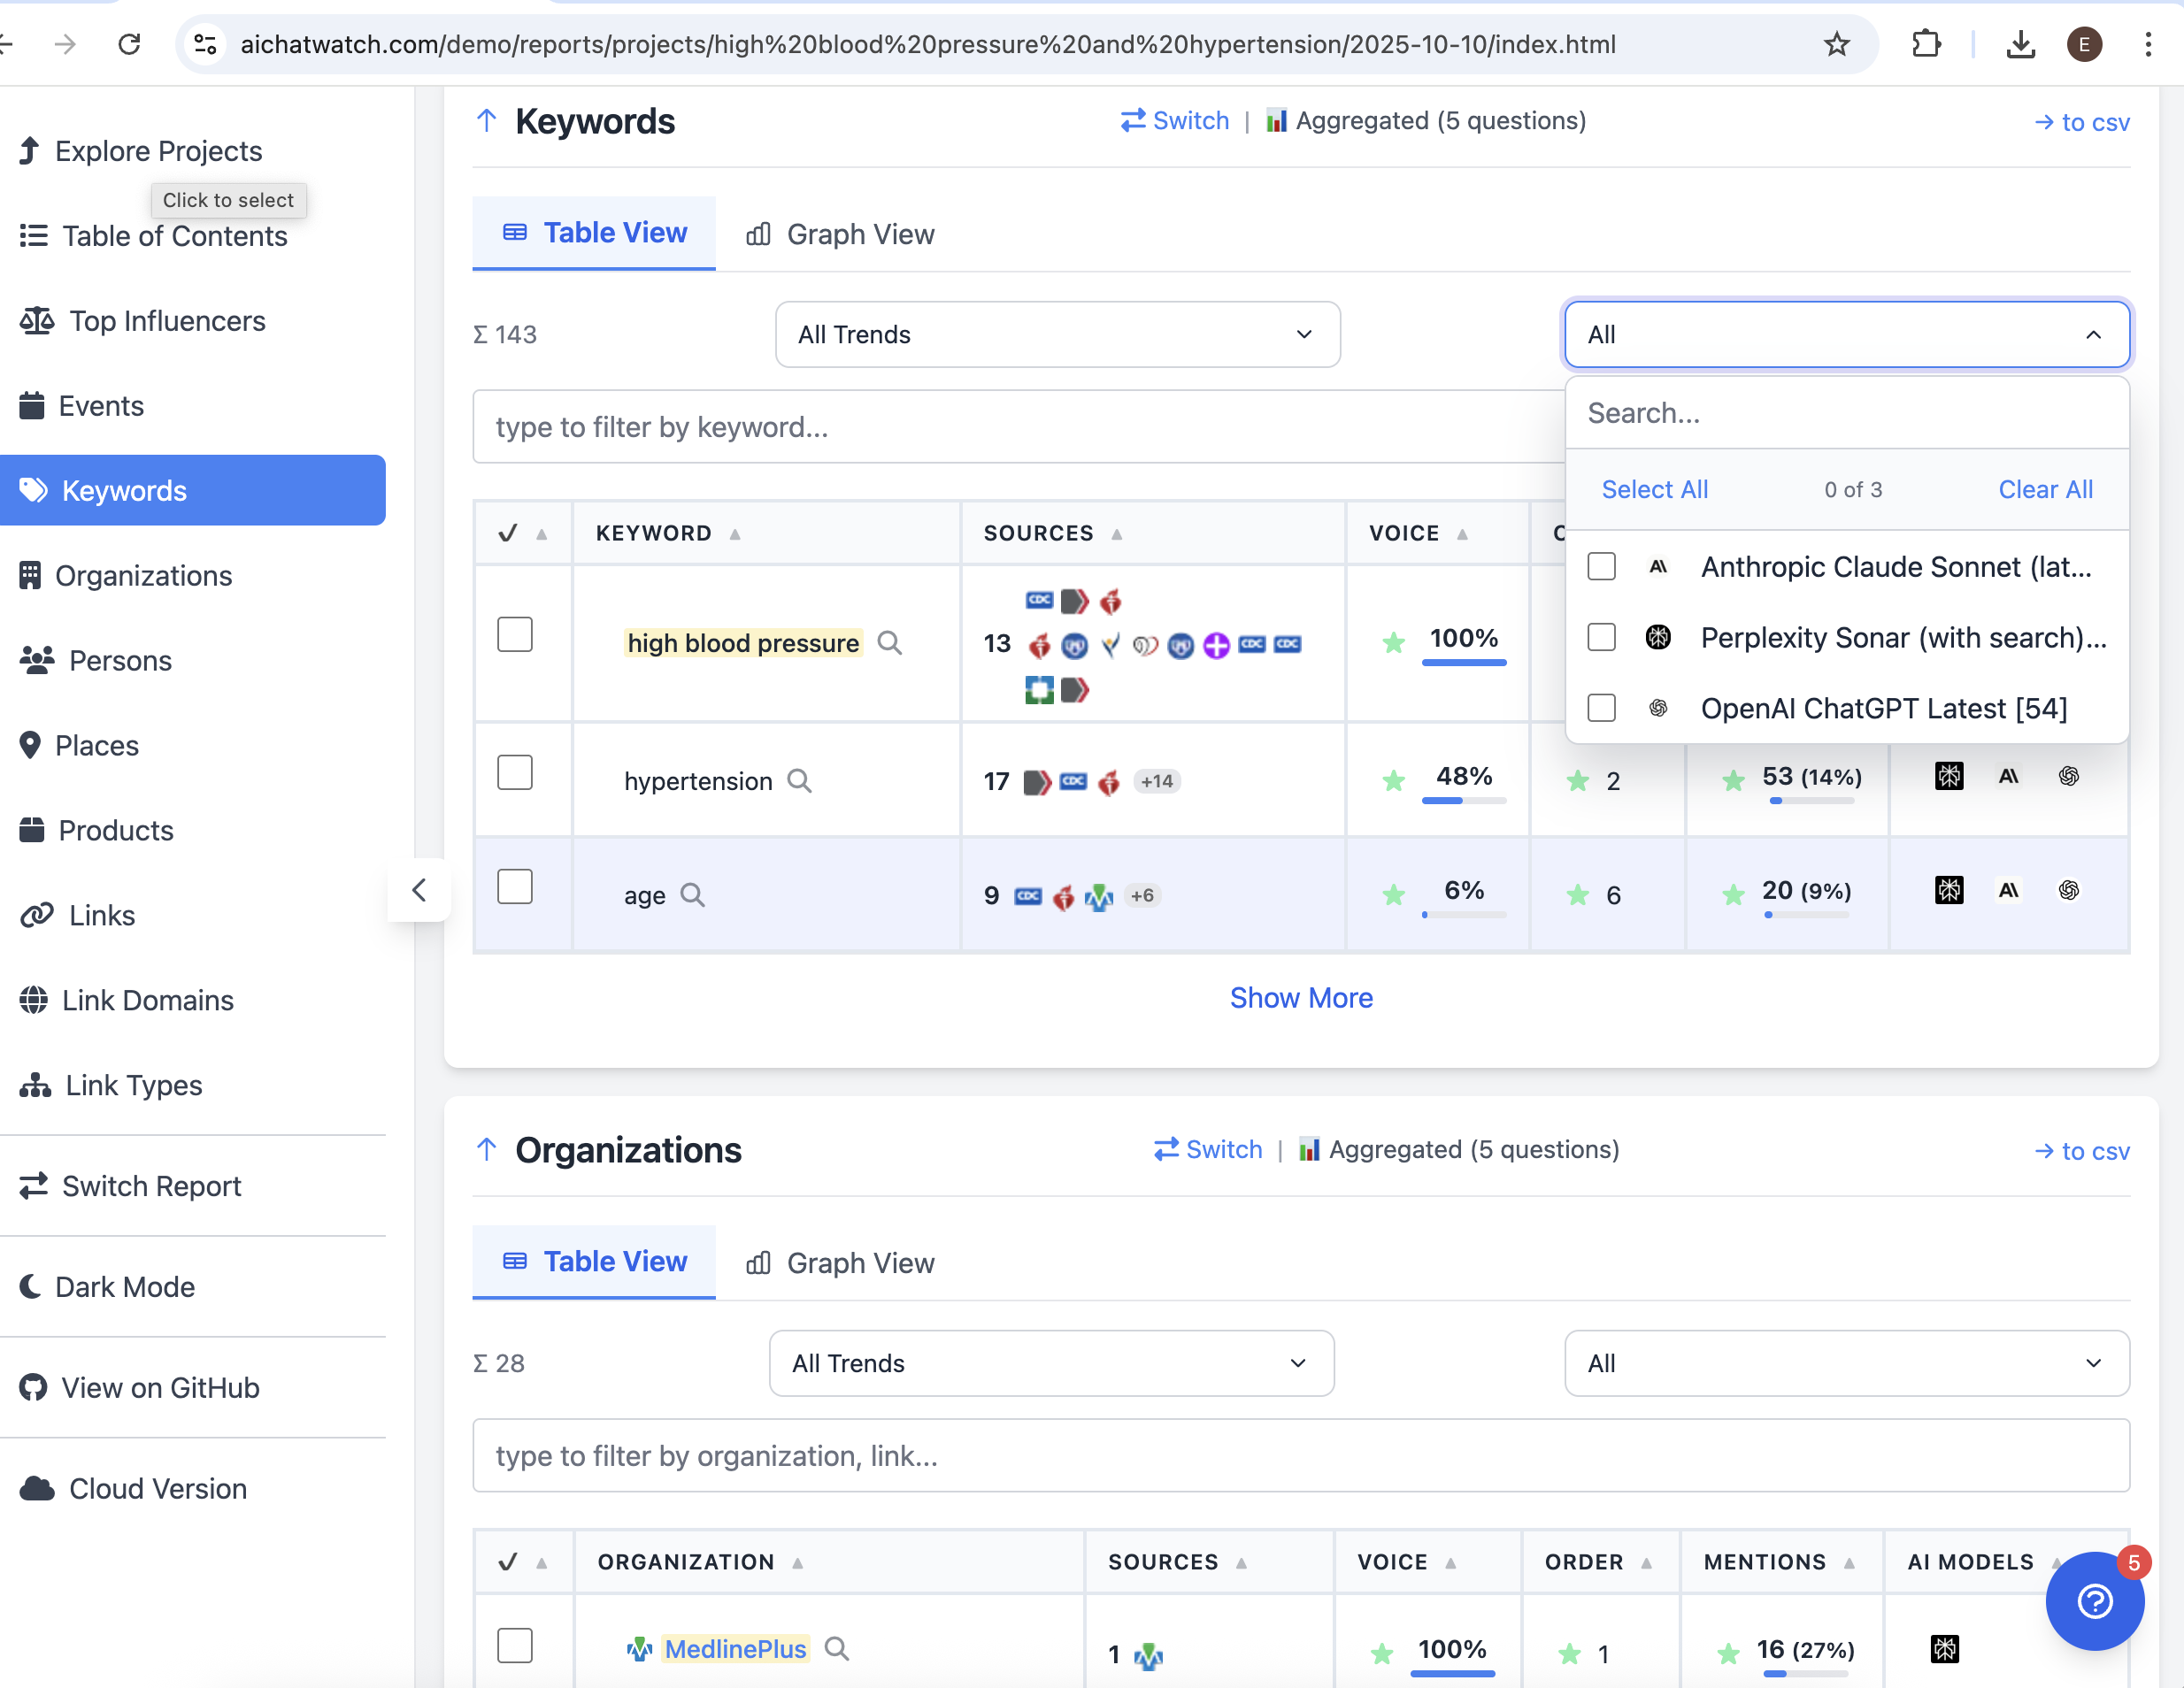The width and height of the screenshot is (2184, 1688).
Task: Open the blue help chat bubble
Action: point(2094,1601)
